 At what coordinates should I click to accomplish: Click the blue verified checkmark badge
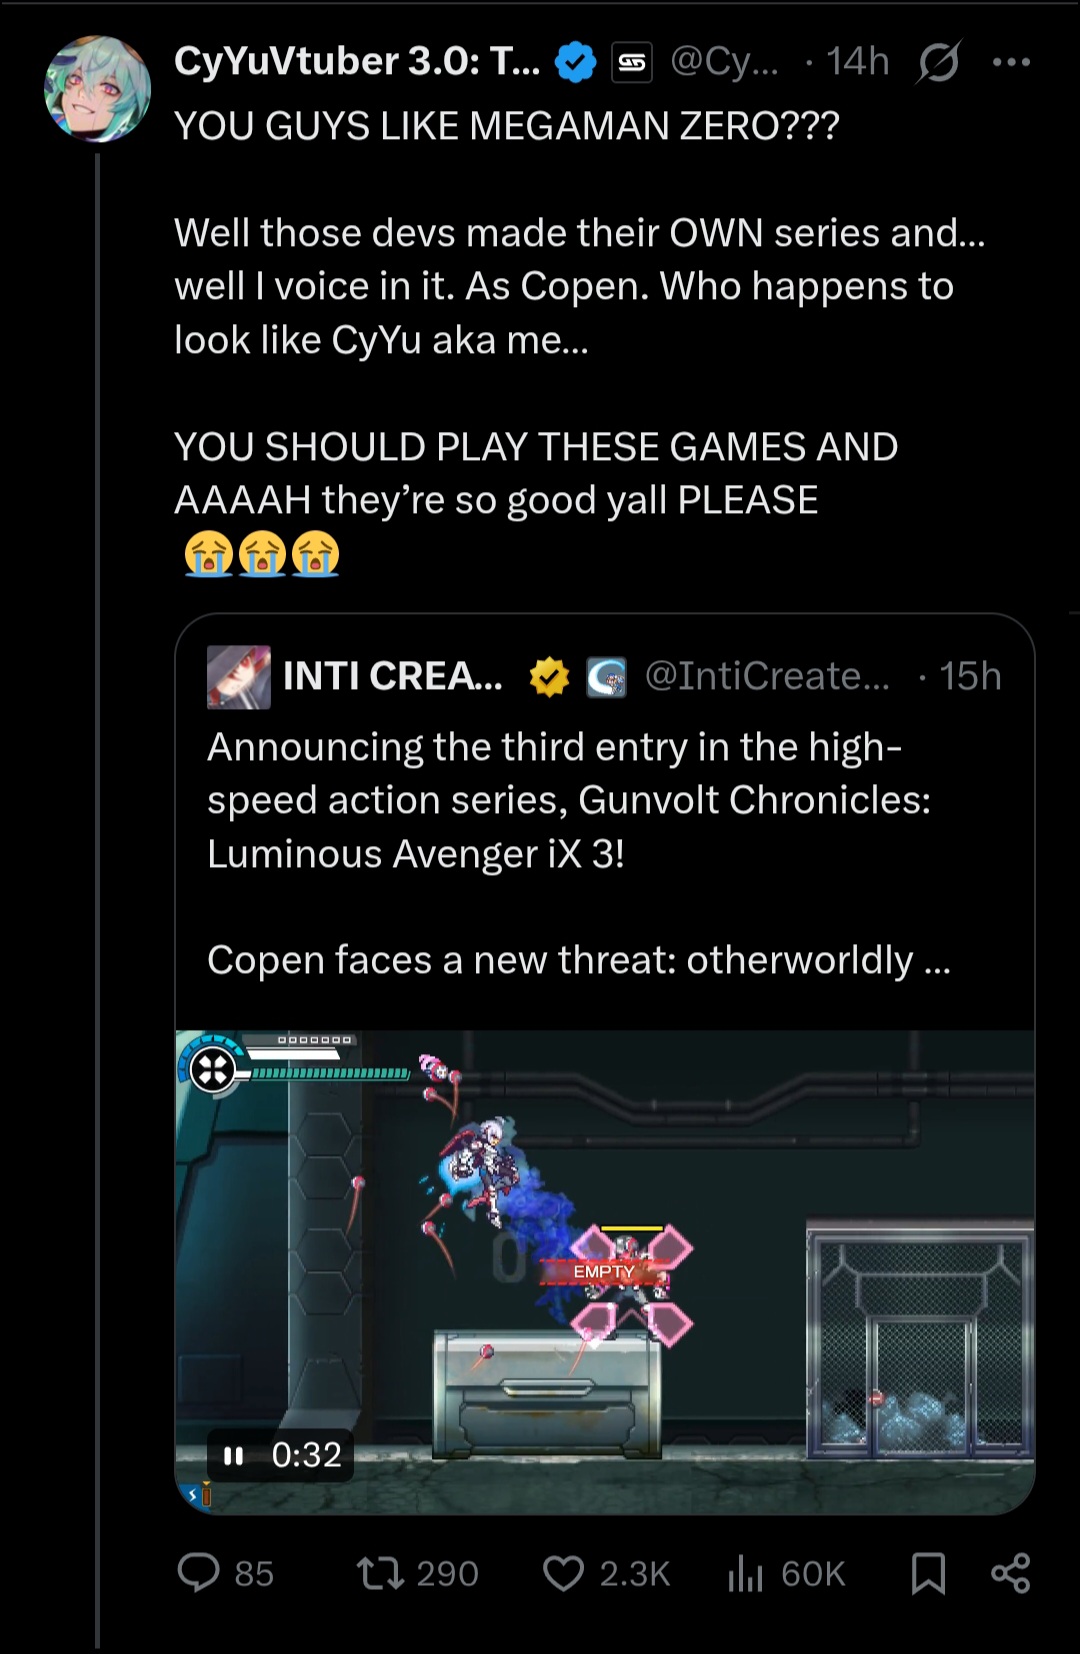[575, 62]
